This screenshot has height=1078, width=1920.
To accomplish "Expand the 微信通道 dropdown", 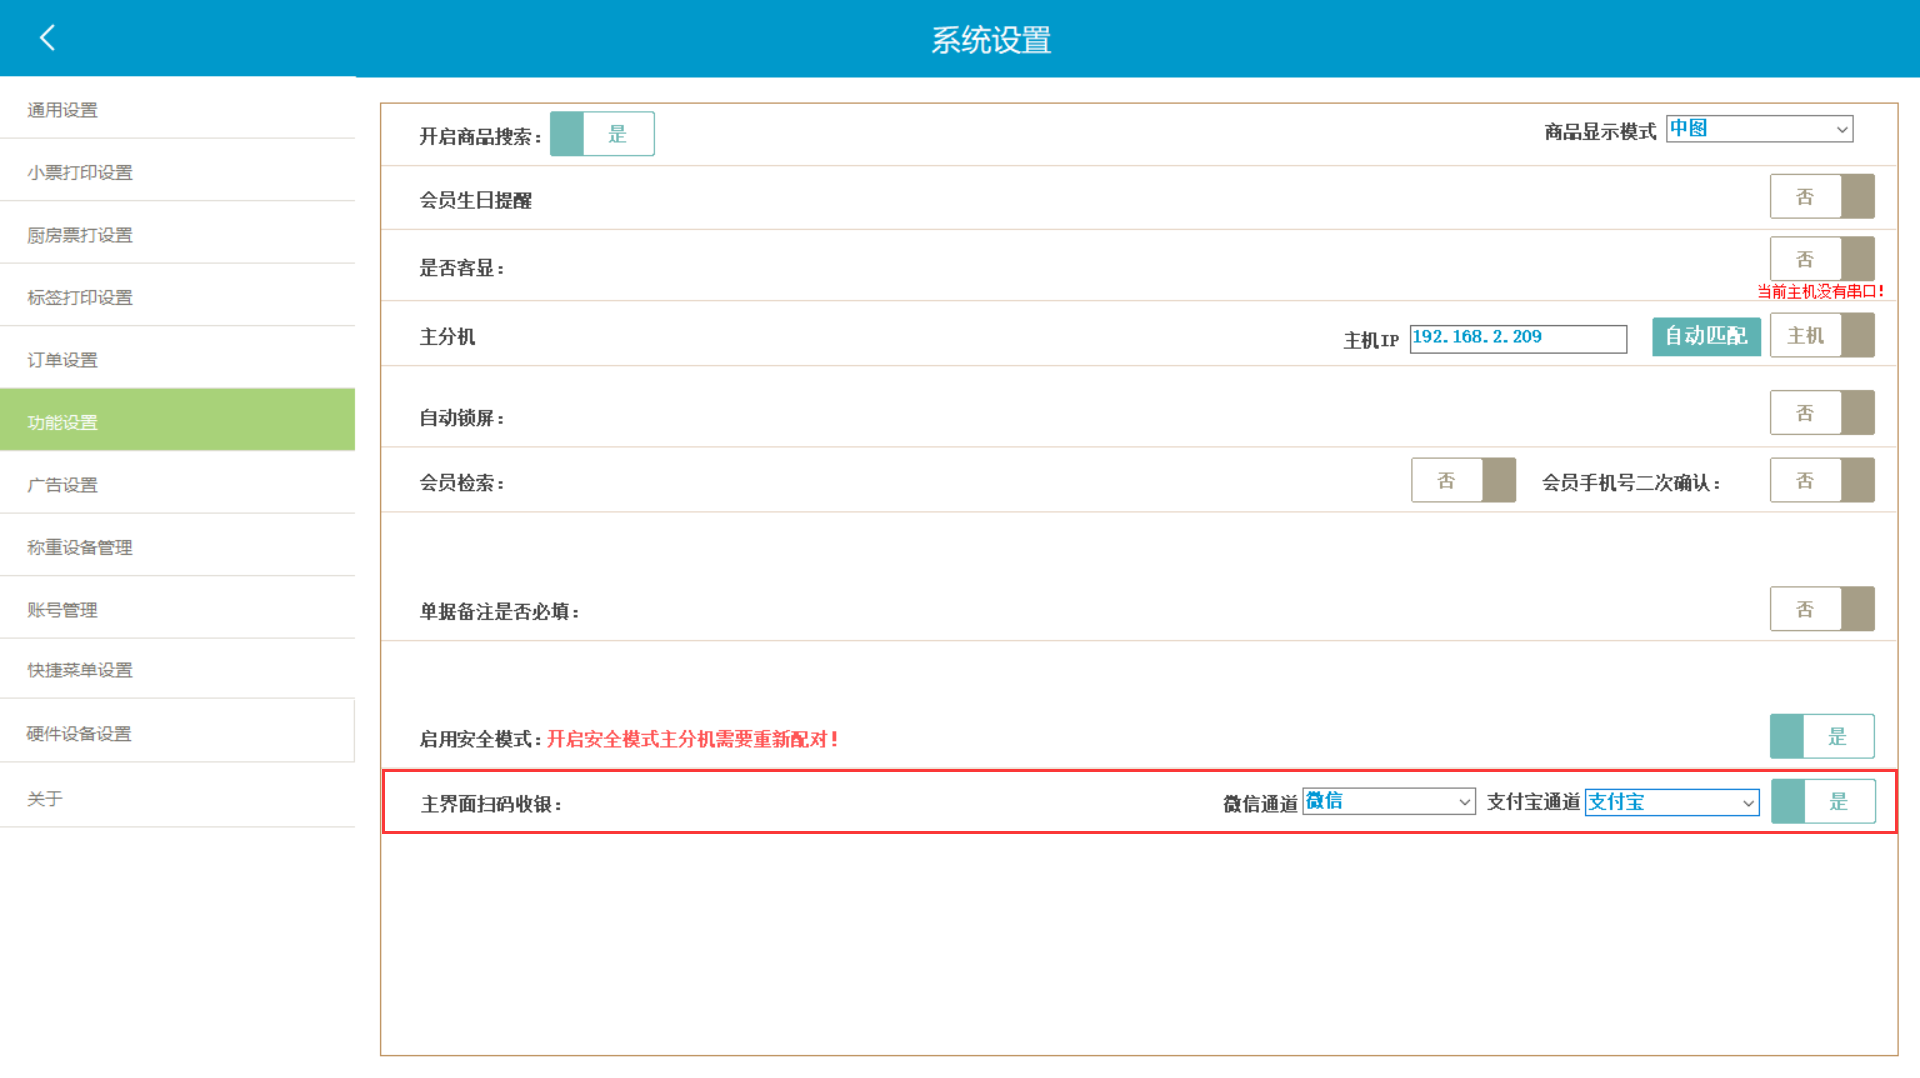I will (1388, 802).
